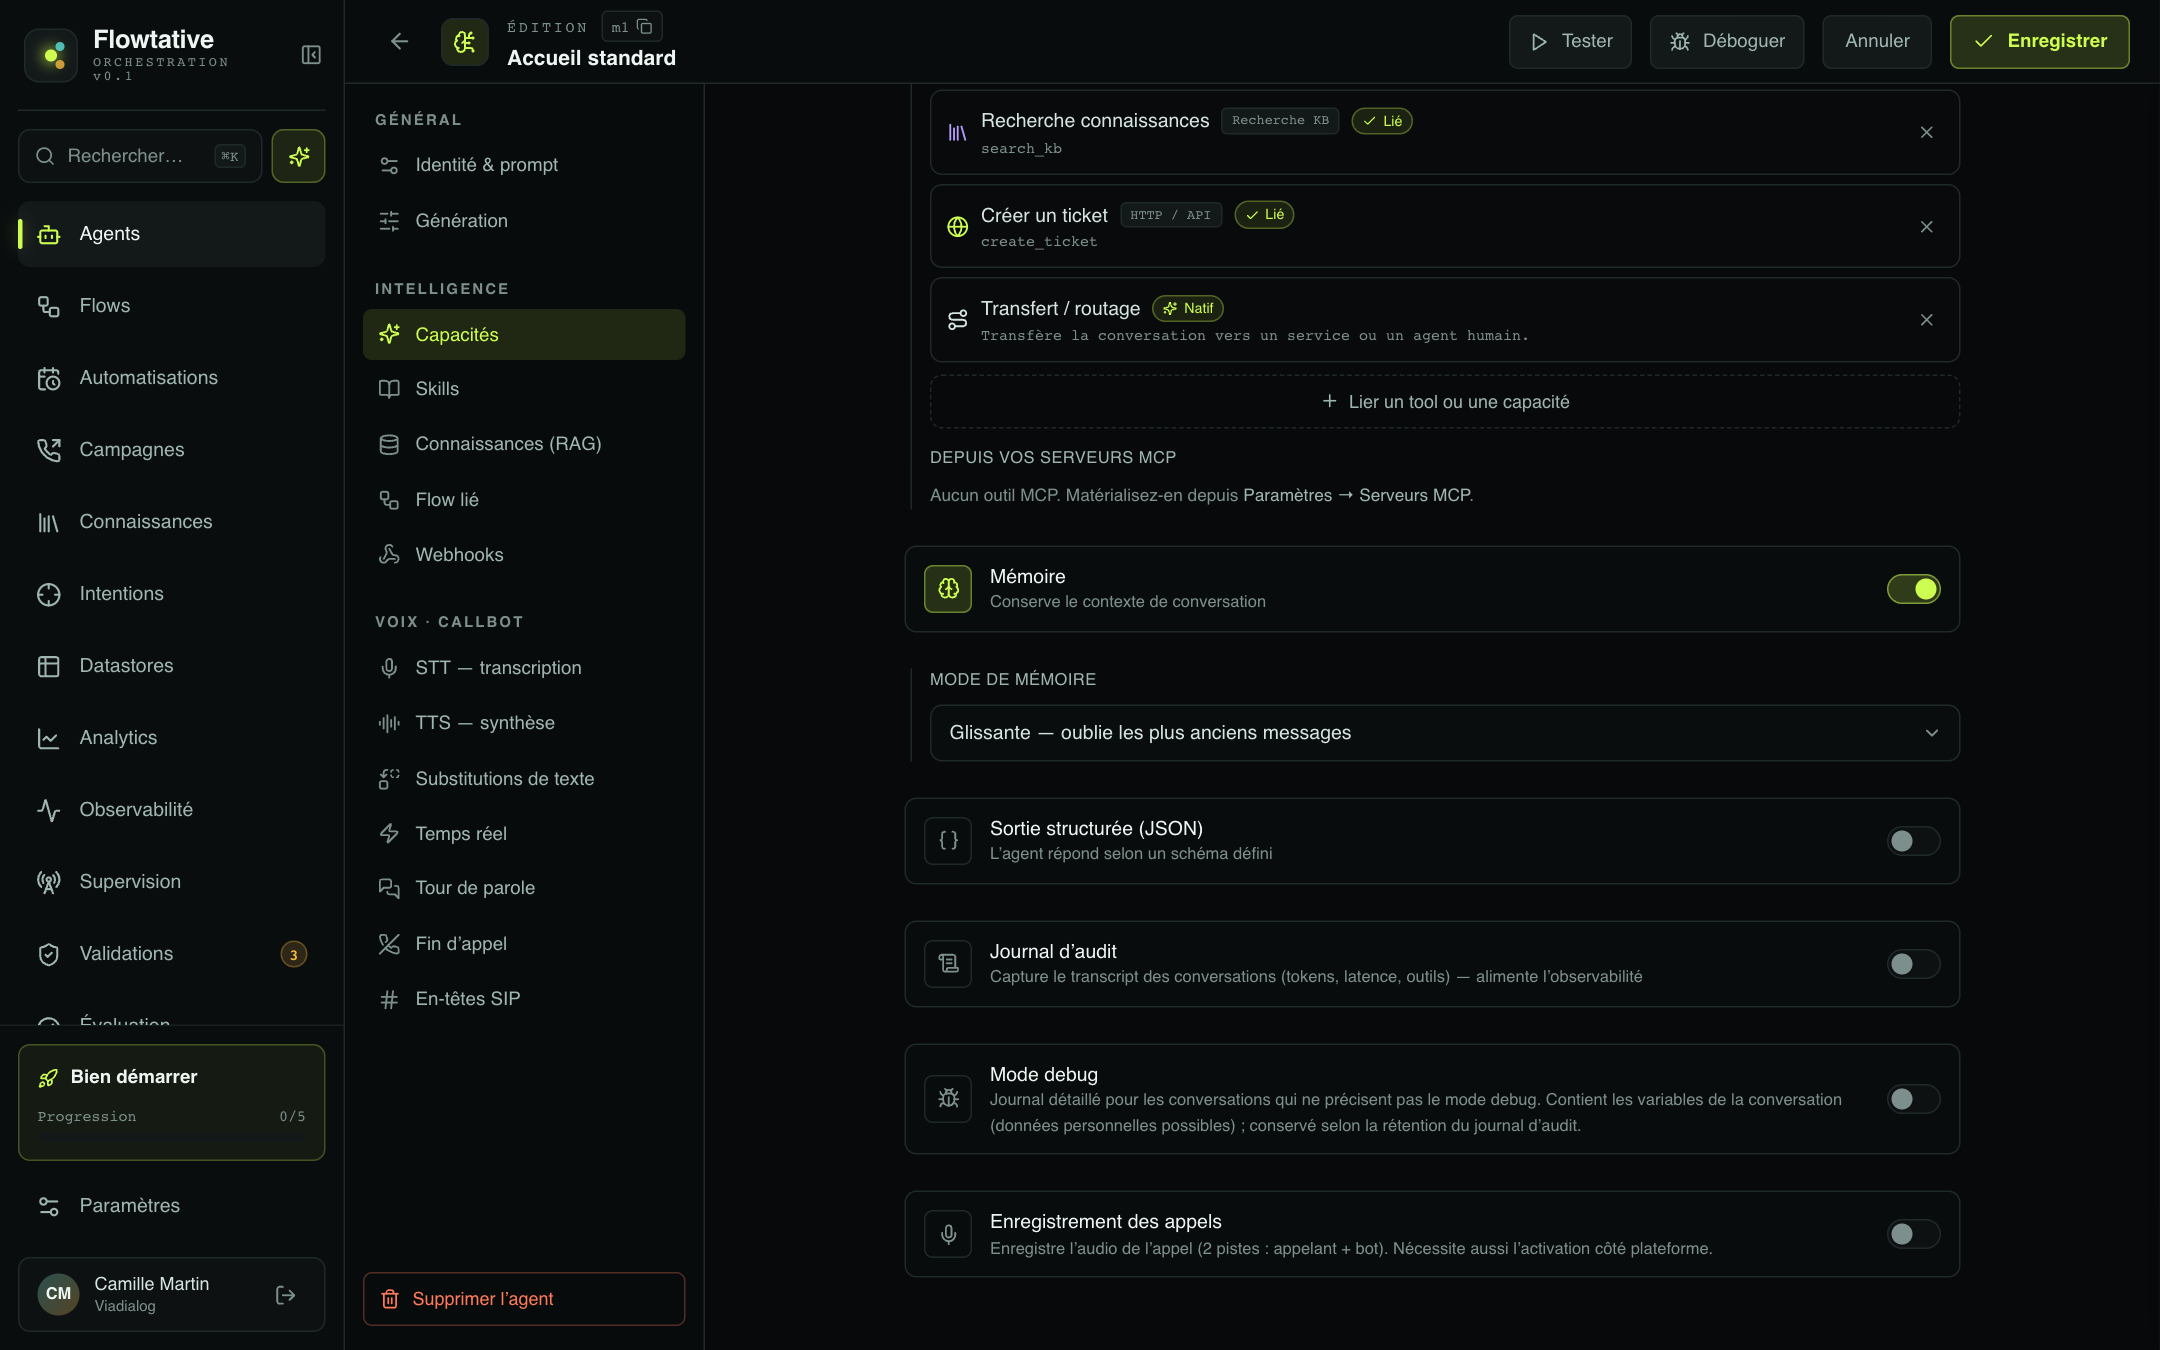
Task: Click the rocket icon in Bien démarrer
Action: click(48, 1077)
